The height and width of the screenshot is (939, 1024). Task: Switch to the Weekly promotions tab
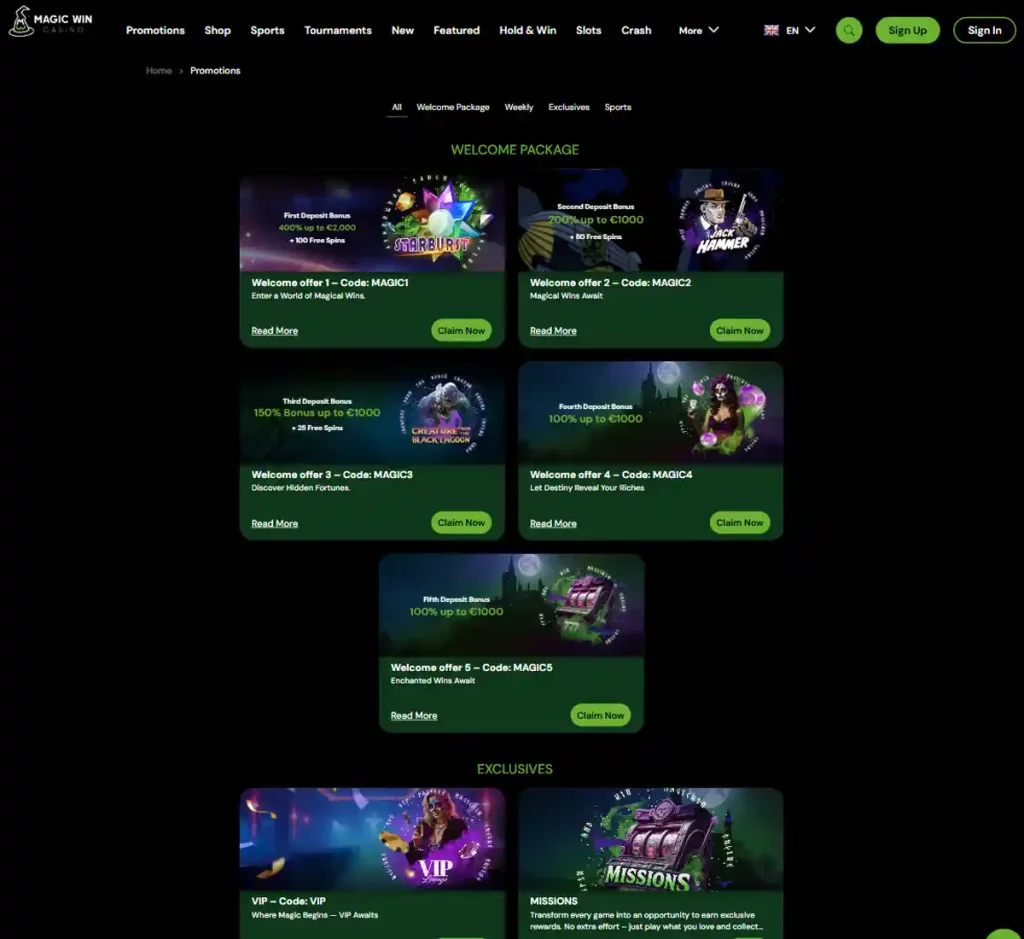(x=519, y=107)
